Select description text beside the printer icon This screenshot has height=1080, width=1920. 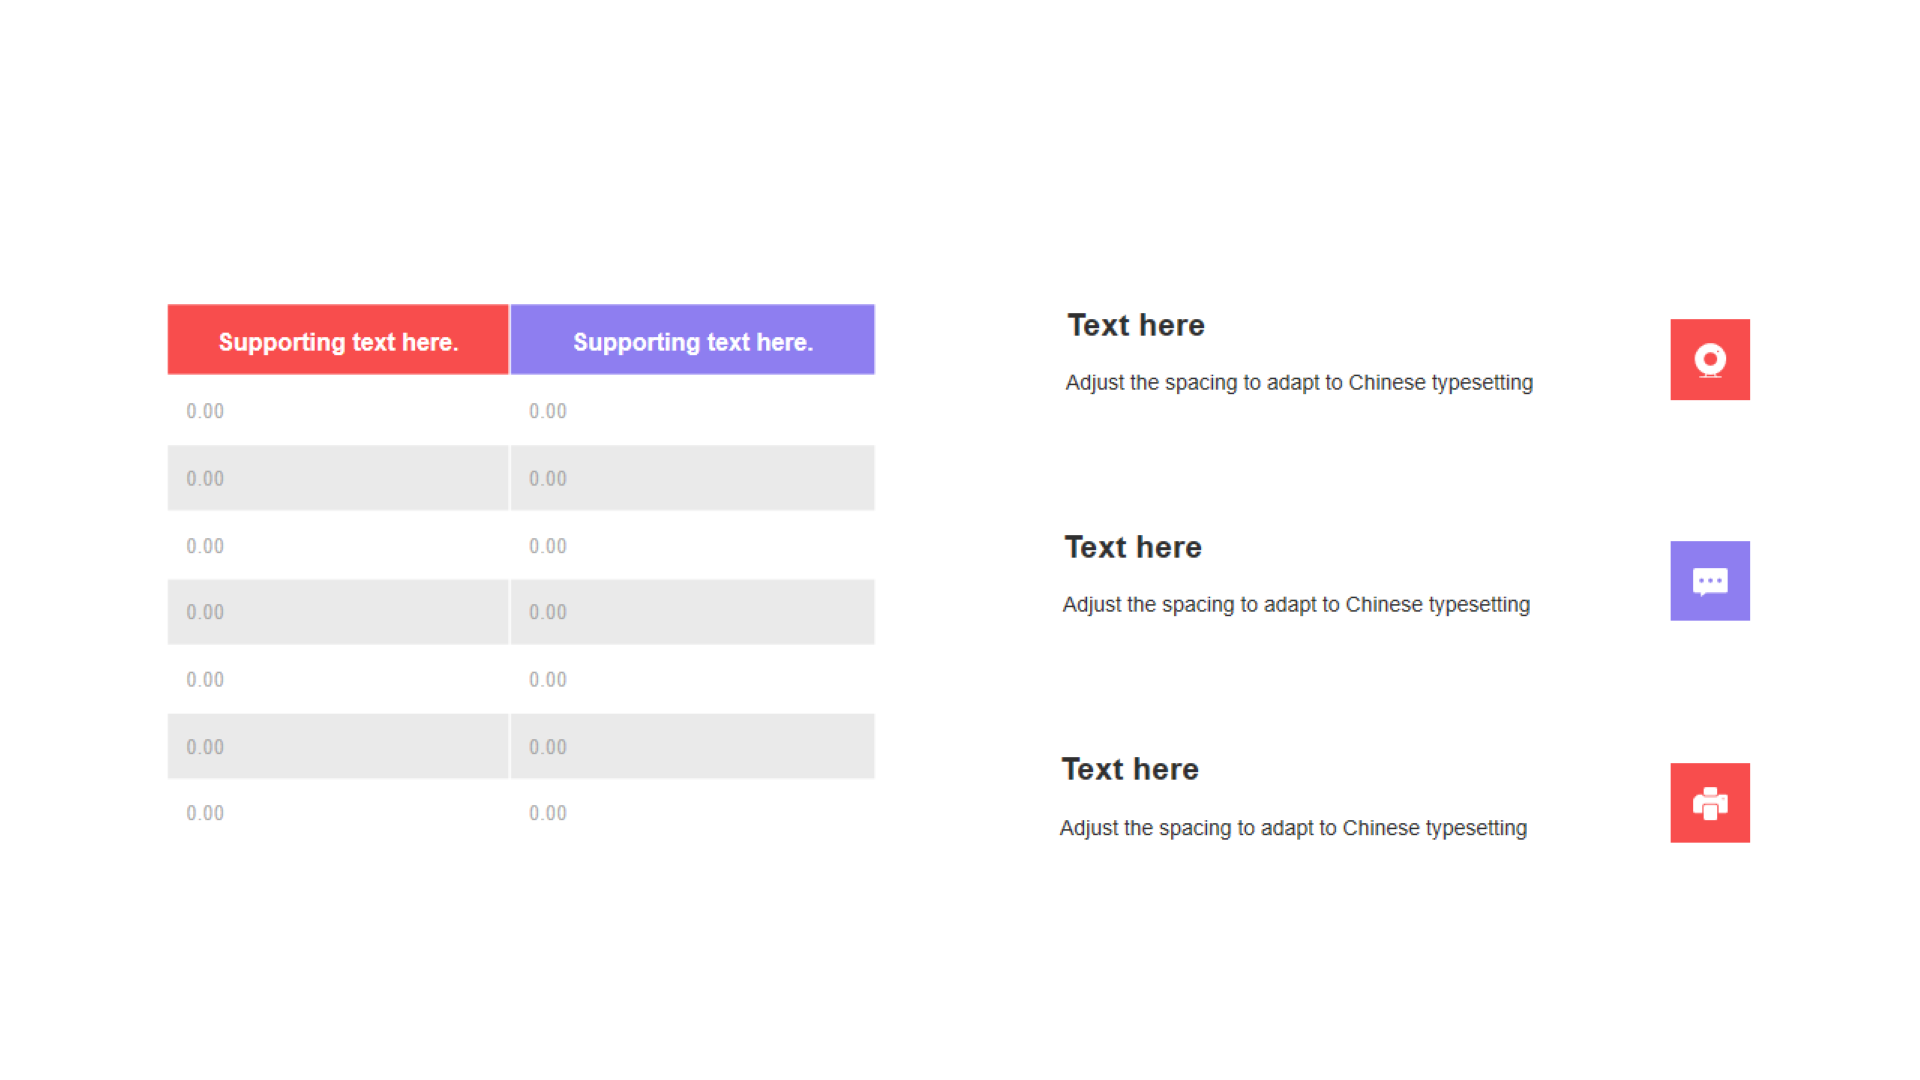[x=1293, y=828]
